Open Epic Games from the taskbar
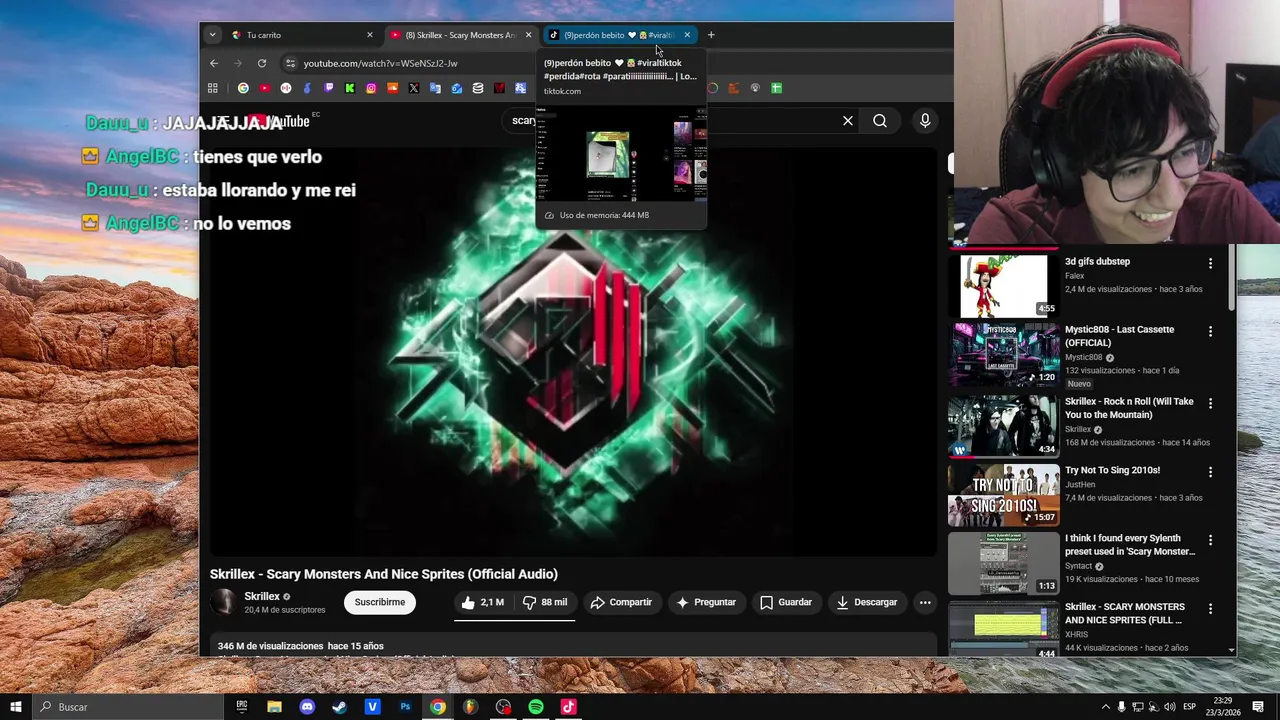The height and width of the screenshot is (720, 1280). 242,707
